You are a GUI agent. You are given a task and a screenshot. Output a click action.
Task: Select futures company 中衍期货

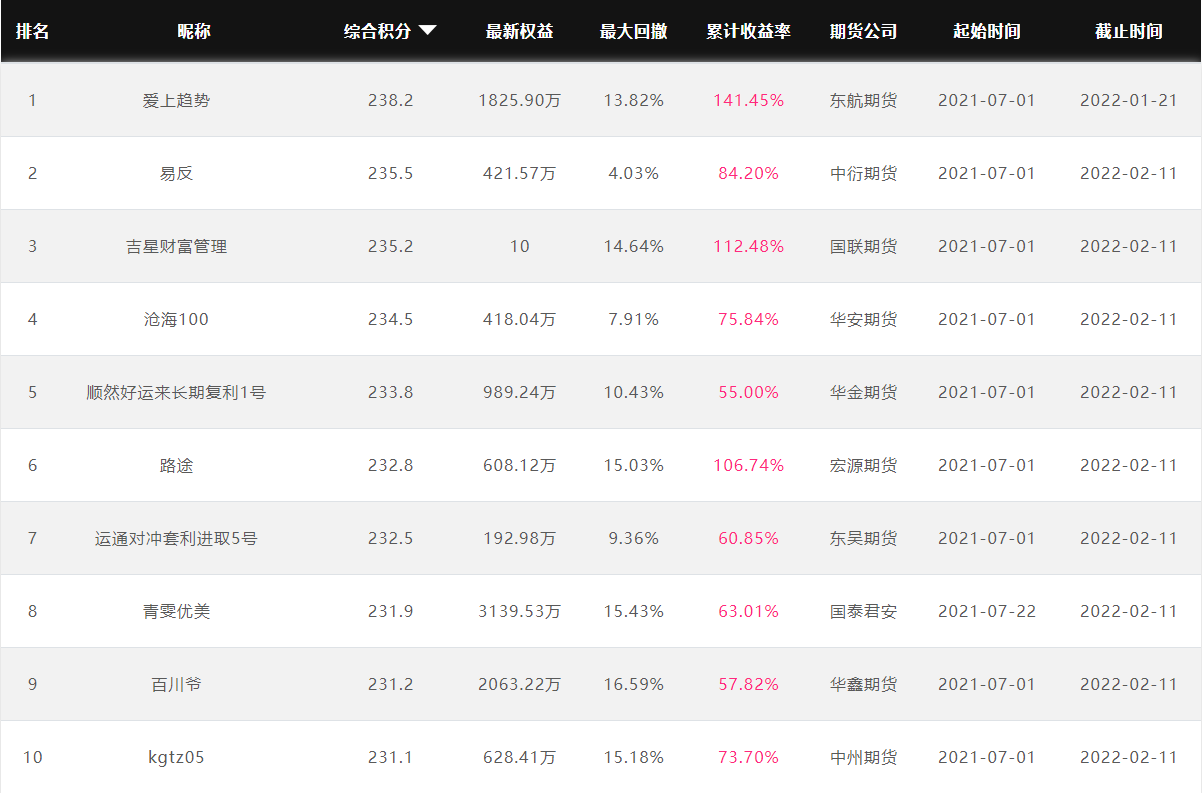click(863, 173)
